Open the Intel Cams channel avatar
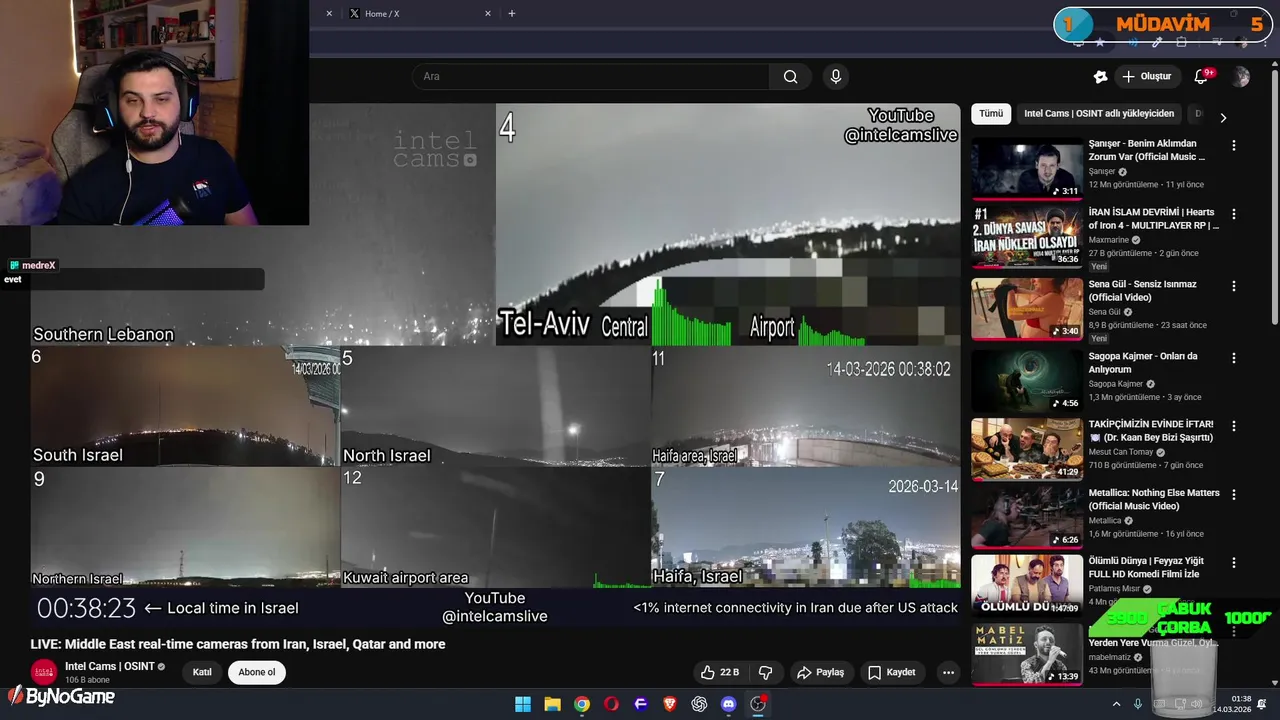 click(44, 672)
